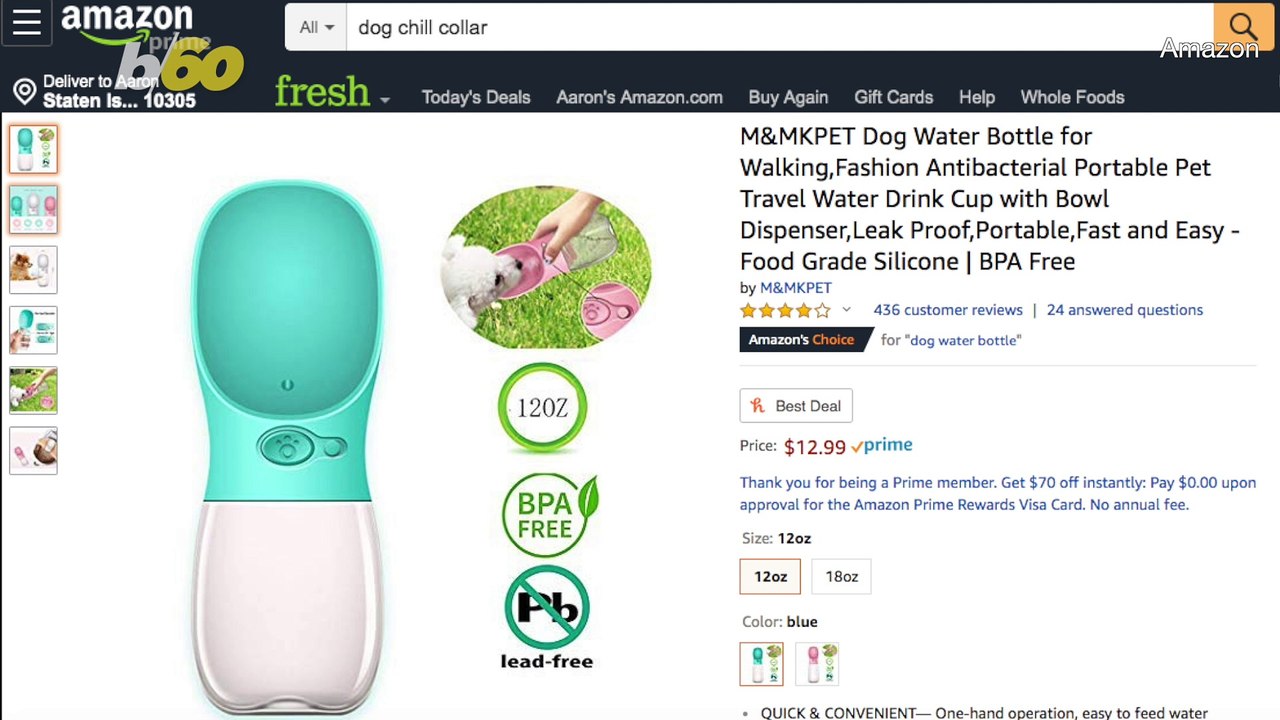Click the orange search magnifier button

(1243, 27)
